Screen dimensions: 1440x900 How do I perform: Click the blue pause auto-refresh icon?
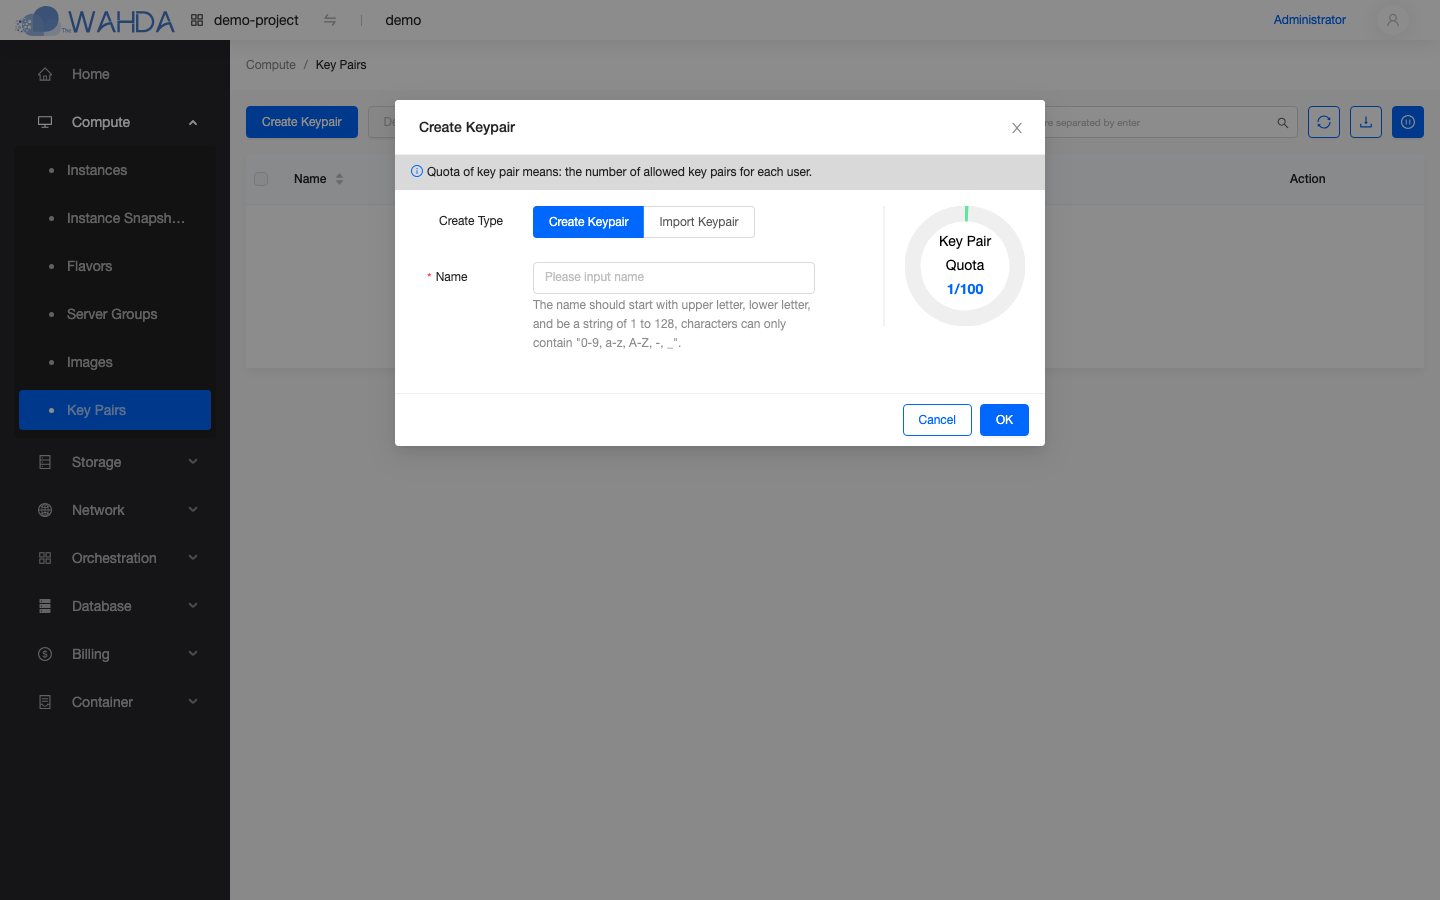click(x=1408, y=122)
